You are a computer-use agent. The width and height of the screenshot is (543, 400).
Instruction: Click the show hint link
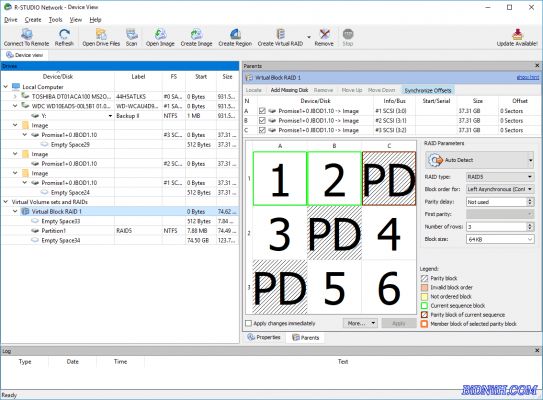pyautogui.click(x=528, y=78)
